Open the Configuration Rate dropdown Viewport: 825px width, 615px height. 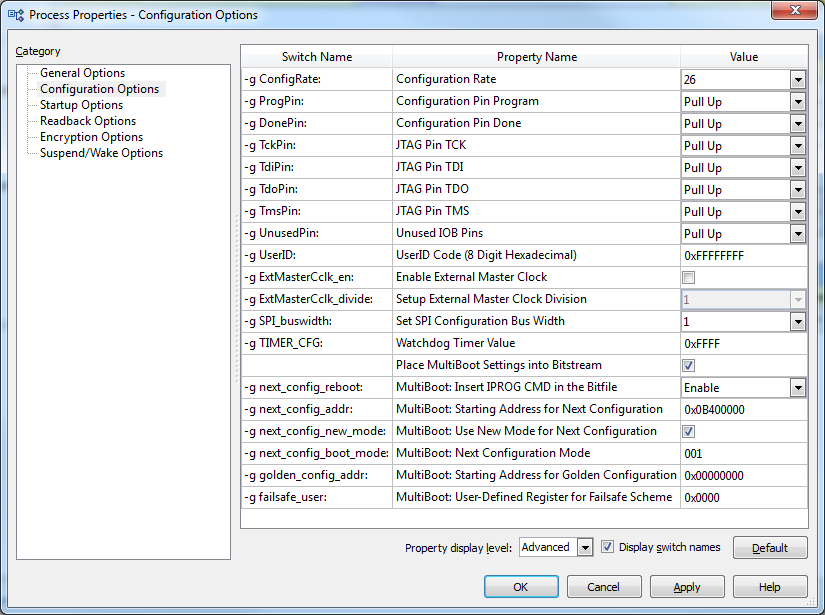(798, 80)
